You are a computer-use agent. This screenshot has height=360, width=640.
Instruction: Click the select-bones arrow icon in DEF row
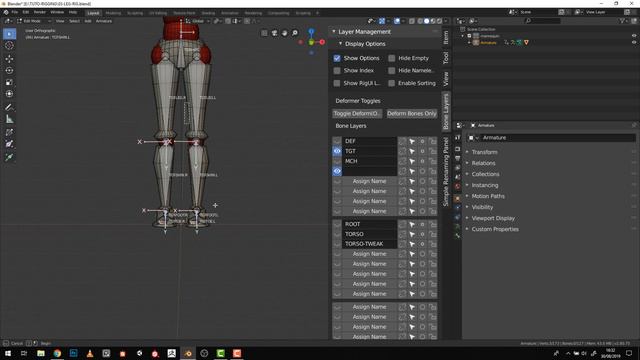pos(412,141)
